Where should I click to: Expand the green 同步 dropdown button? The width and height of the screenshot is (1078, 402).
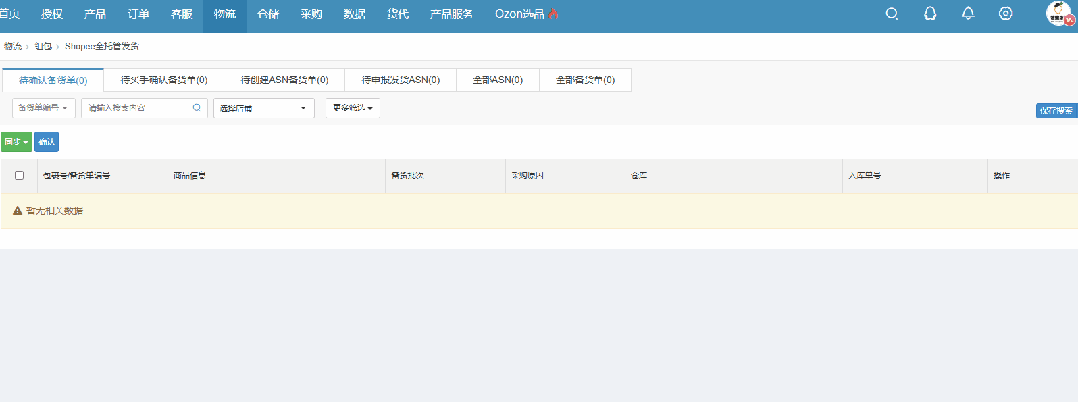[x=16, y=142]
